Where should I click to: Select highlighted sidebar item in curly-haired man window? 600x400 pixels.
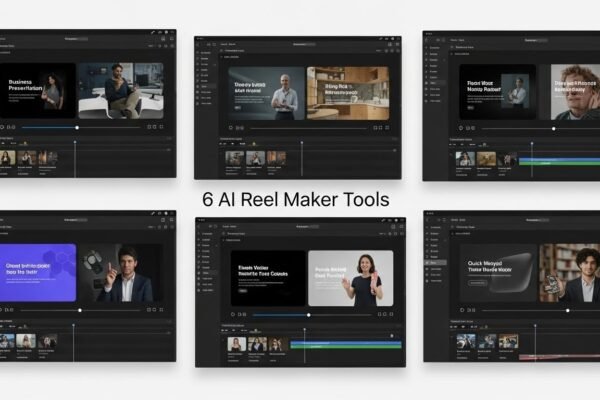coord(435,83)
